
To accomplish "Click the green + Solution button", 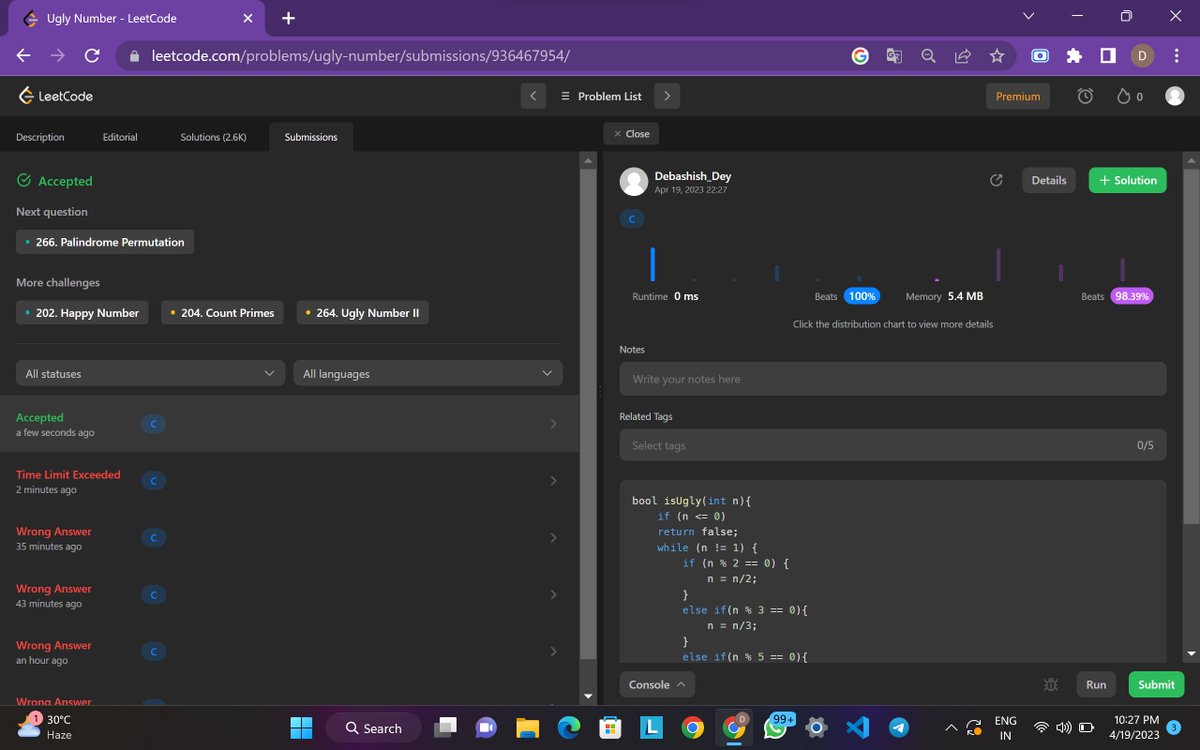I will tap(1128, 180).
